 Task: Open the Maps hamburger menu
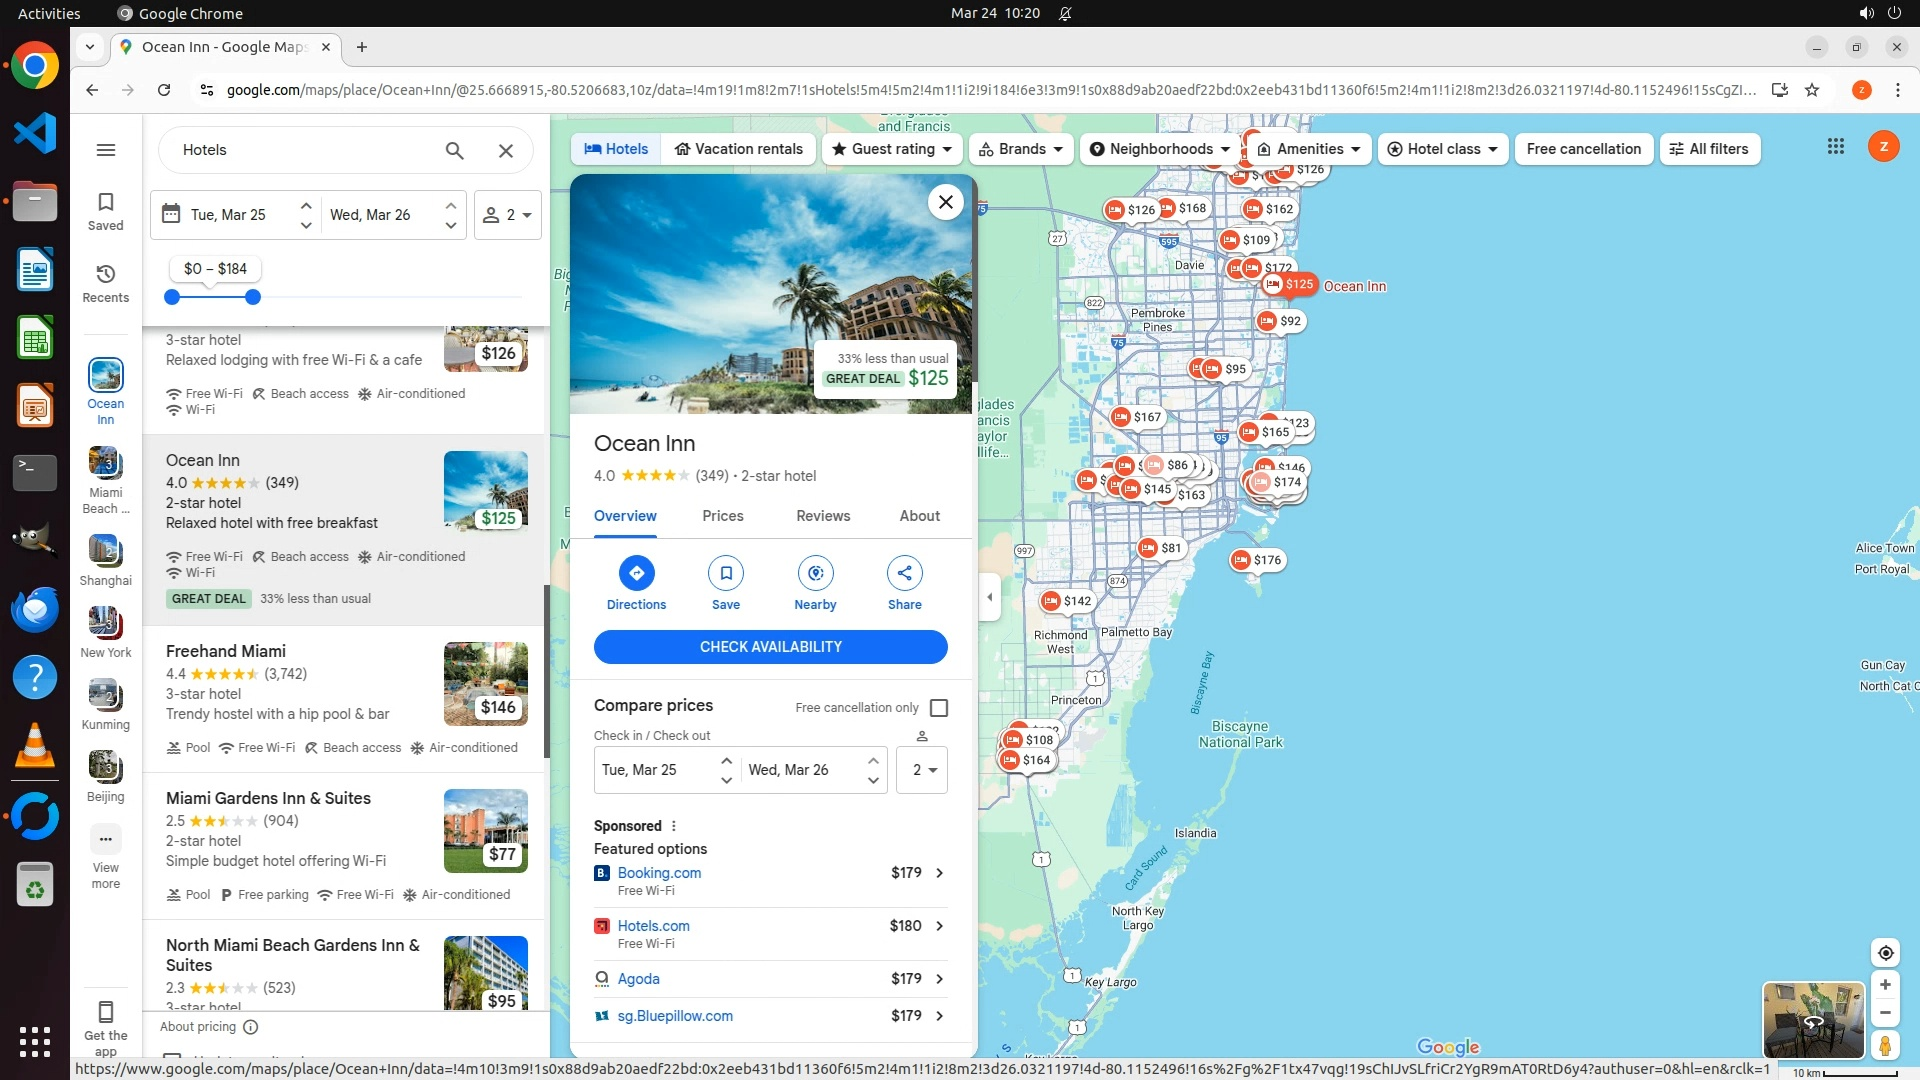pos(106,150)
